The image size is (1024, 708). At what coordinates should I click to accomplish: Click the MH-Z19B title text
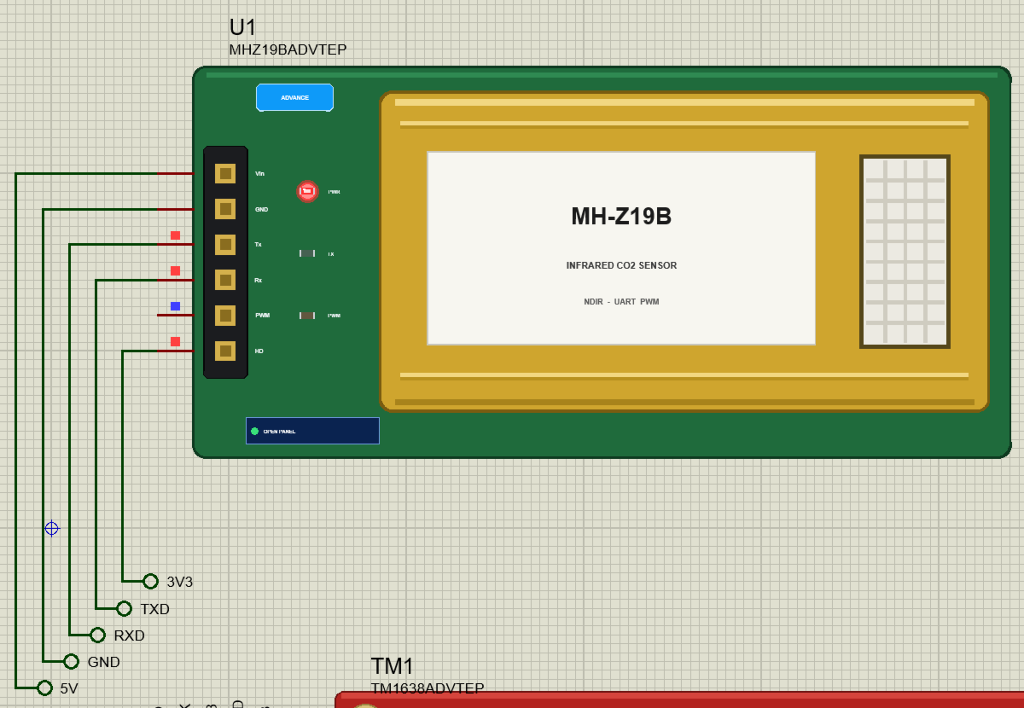pos(621,216)
